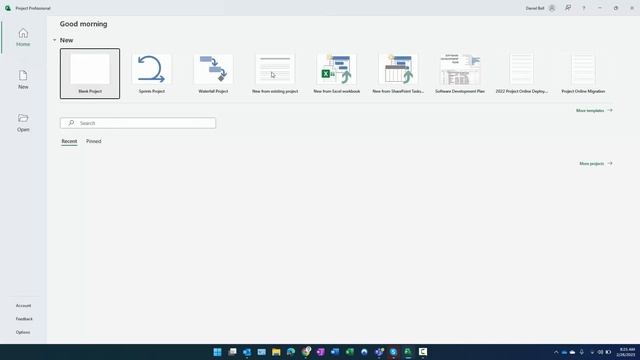Open Skype from the taskbar

pos(393,352)
